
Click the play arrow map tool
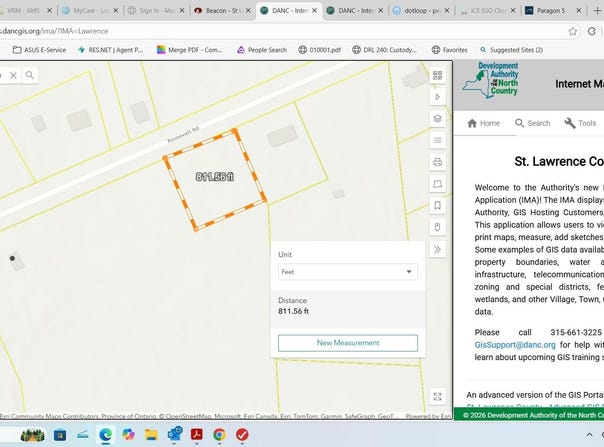[437, 97]
